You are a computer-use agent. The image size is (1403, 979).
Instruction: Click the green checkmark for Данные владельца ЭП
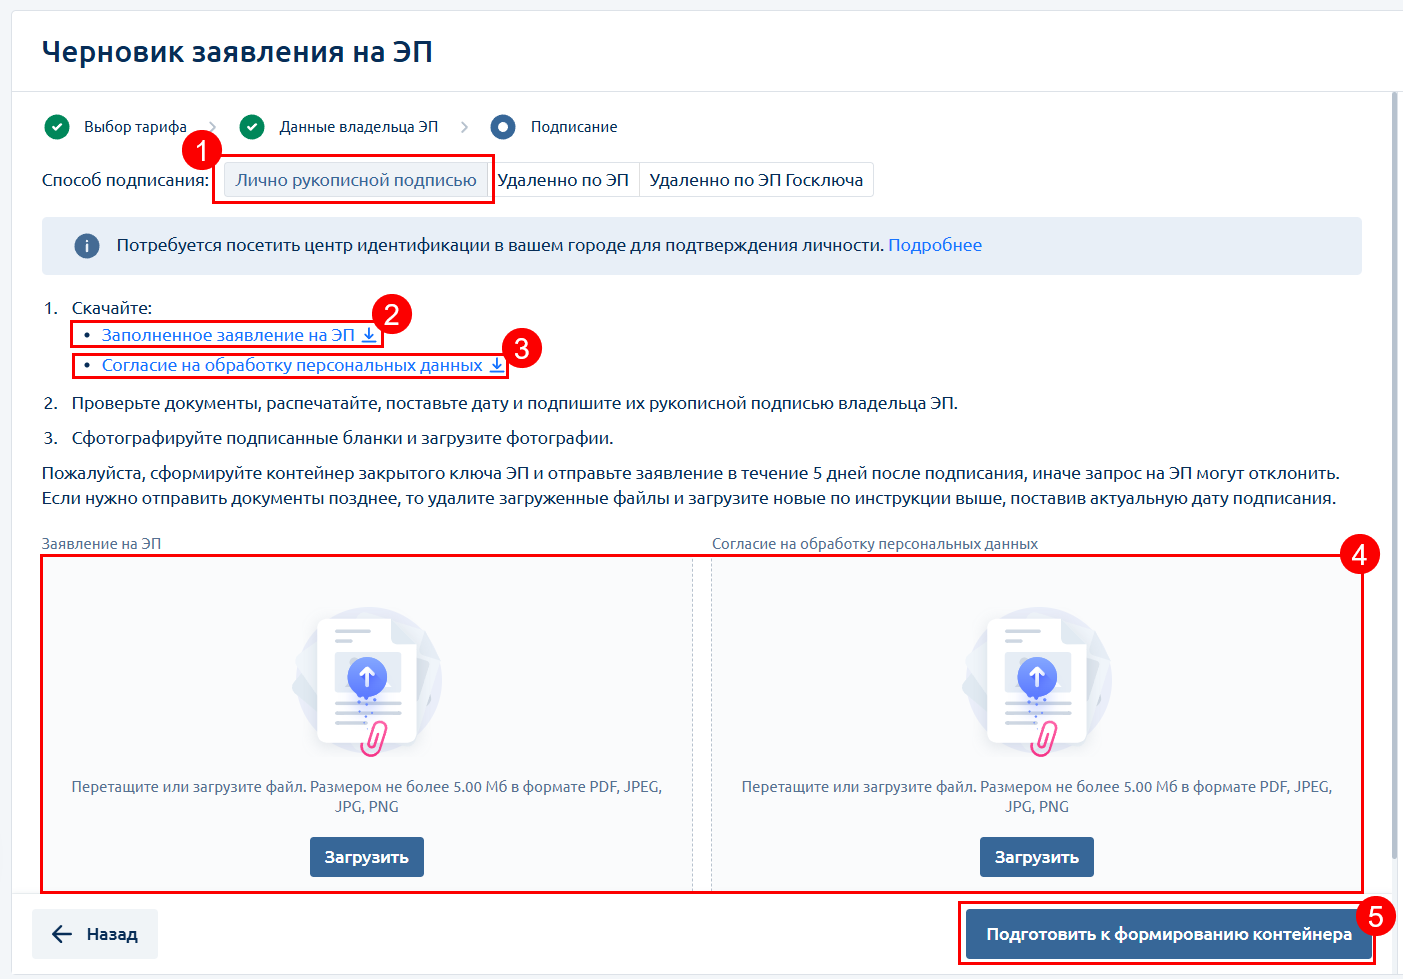tap(252, 127)
